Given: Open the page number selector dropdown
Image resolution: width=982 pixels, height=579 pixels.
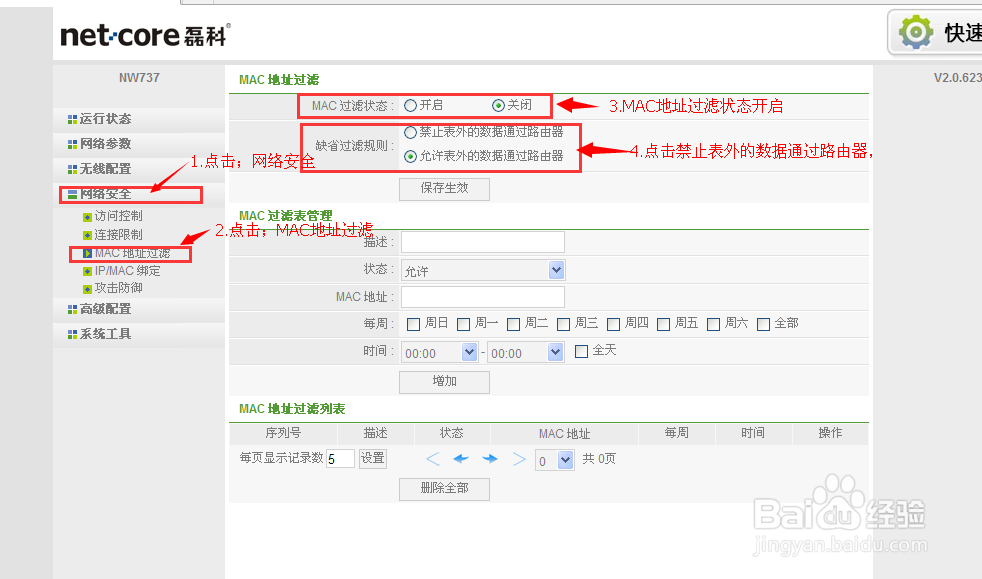Looking at the screenshot, I should tap(554, 458).
